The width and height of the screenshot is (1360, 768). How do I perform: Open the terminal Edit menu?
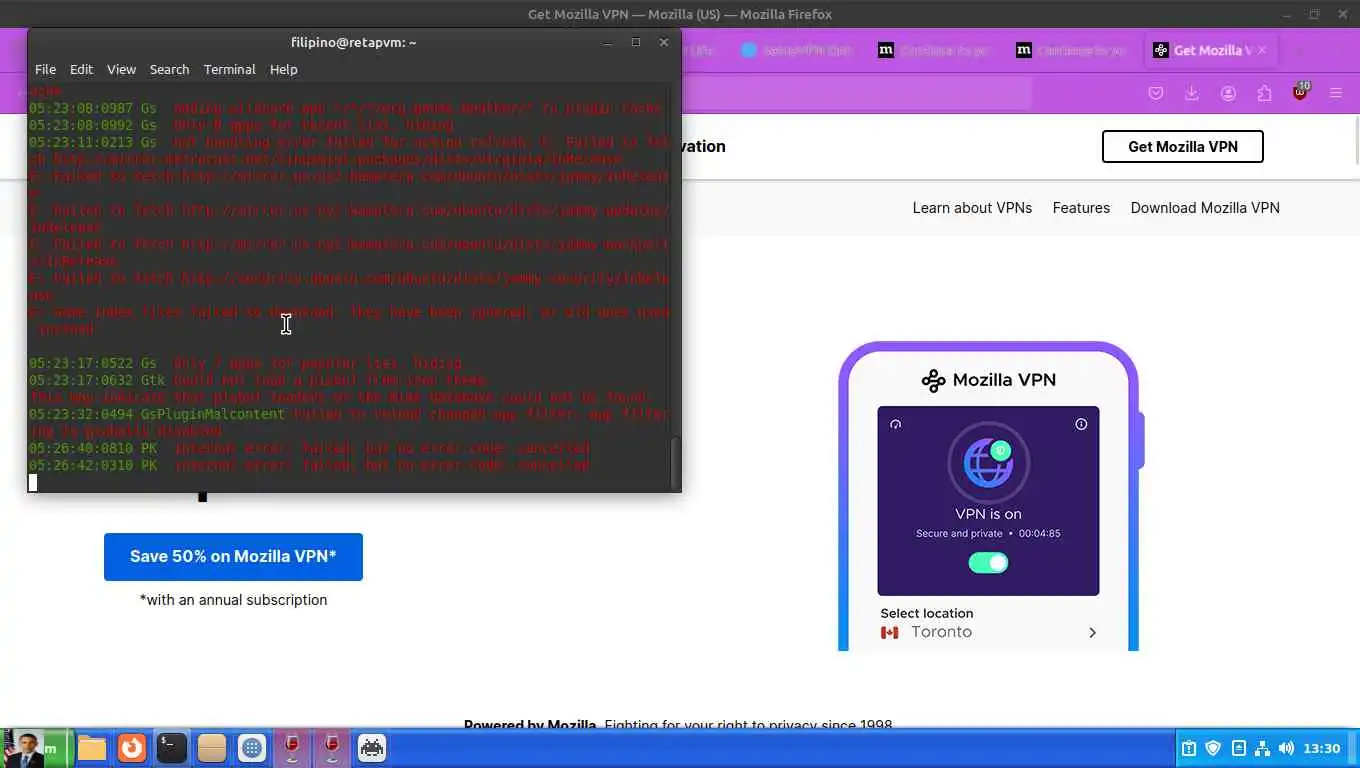click(81, 69)
